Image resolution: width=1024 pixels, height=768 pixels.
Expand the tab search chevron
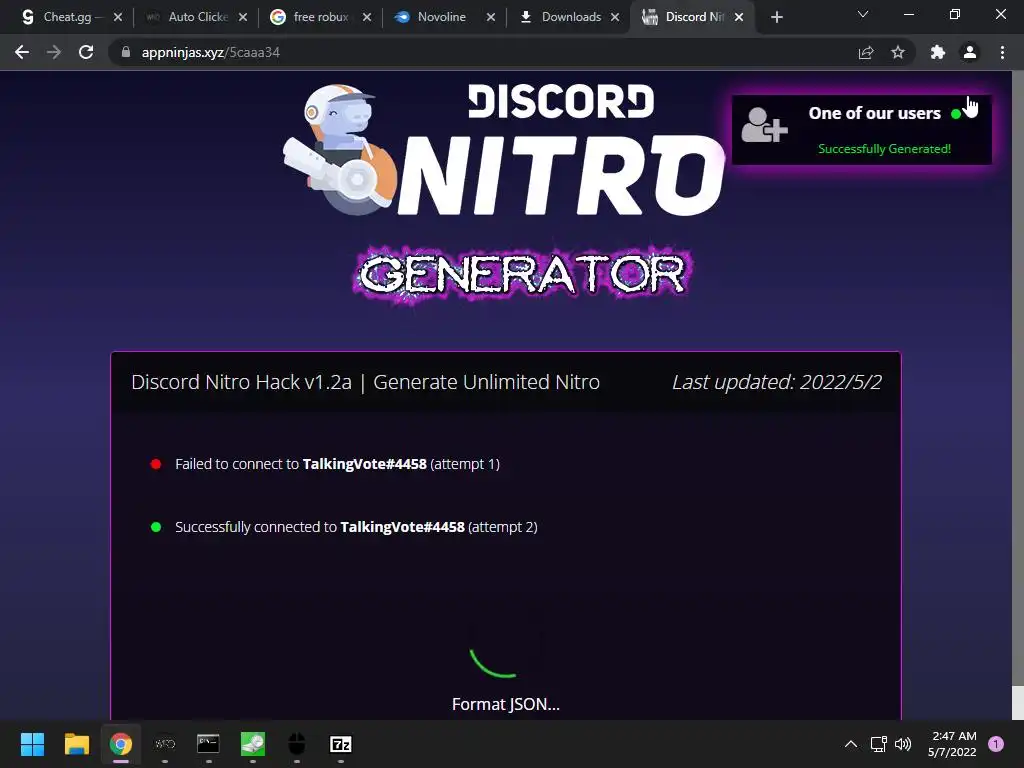coord(863,14)
